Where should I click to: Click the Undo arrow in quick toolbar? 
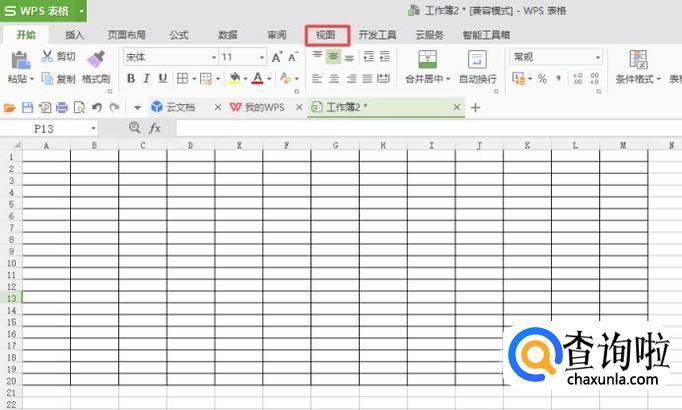[97, 107]
